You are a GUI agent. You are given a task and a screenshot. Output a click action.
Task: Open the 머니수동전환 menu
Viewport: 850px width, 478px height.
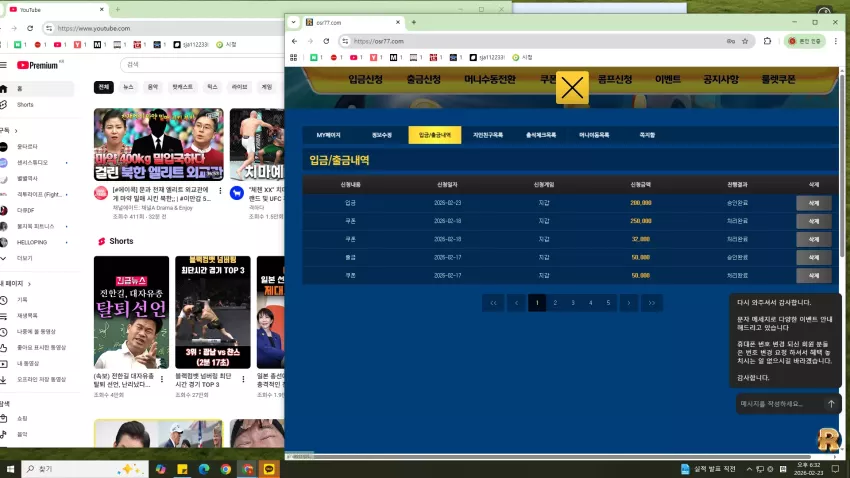point(490,79)
